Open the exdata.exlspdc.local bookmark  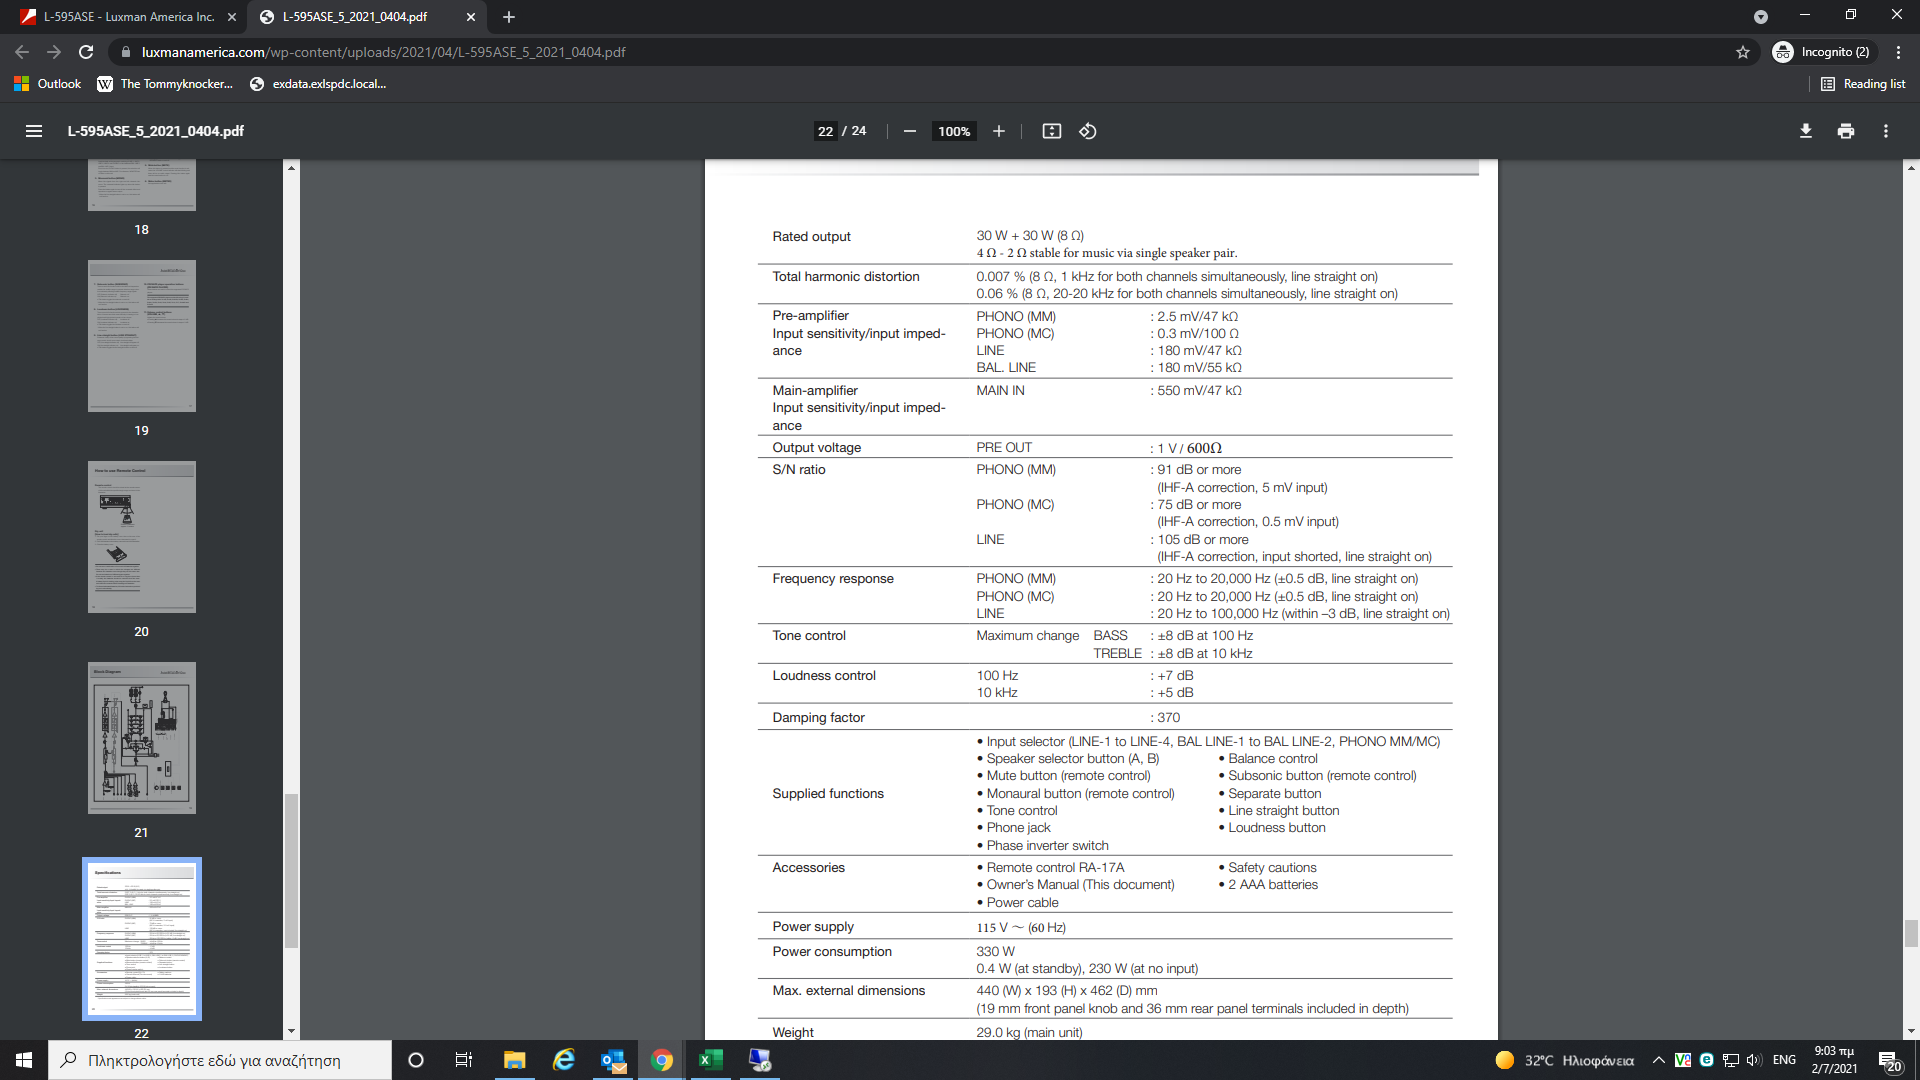coord(318,84)
